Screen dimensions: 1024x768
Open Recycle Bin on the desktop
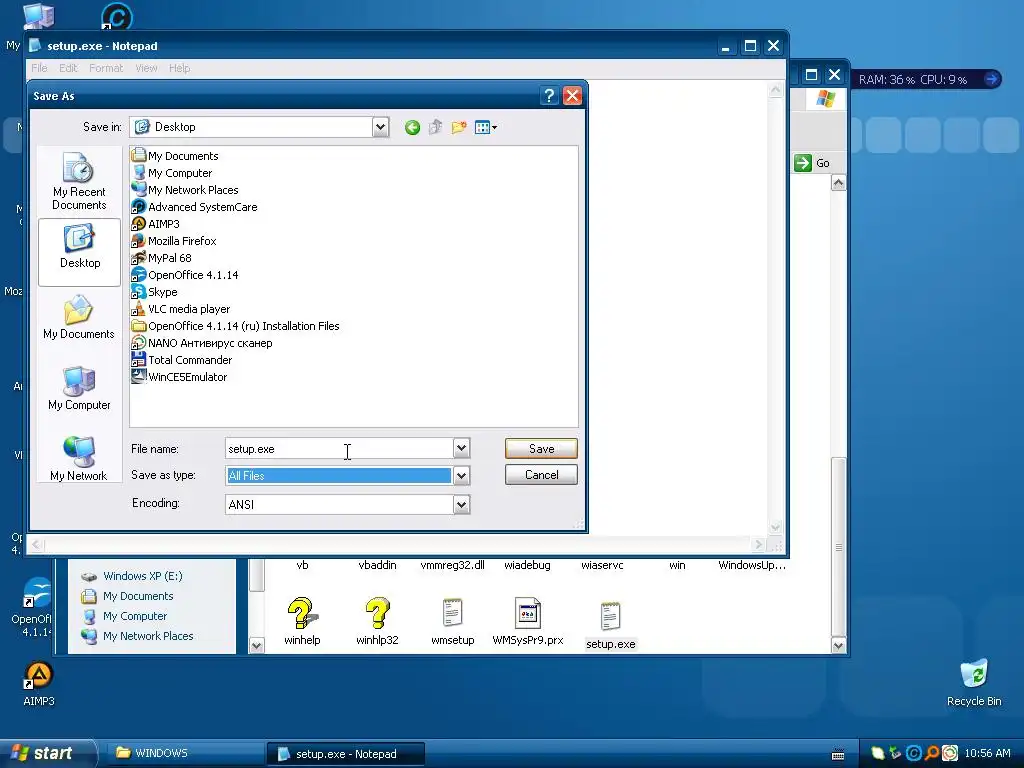tap(974, 682)
